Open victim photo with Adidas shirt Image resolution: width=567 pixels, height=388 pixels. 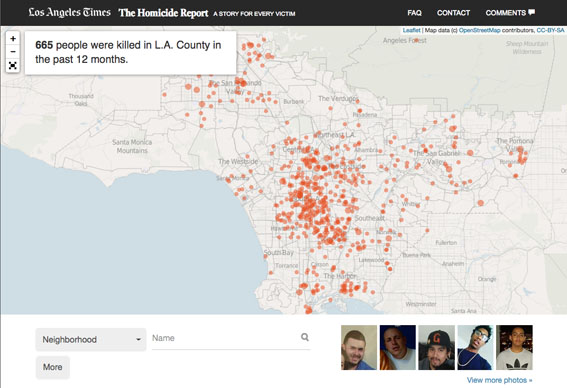[514, 348]
